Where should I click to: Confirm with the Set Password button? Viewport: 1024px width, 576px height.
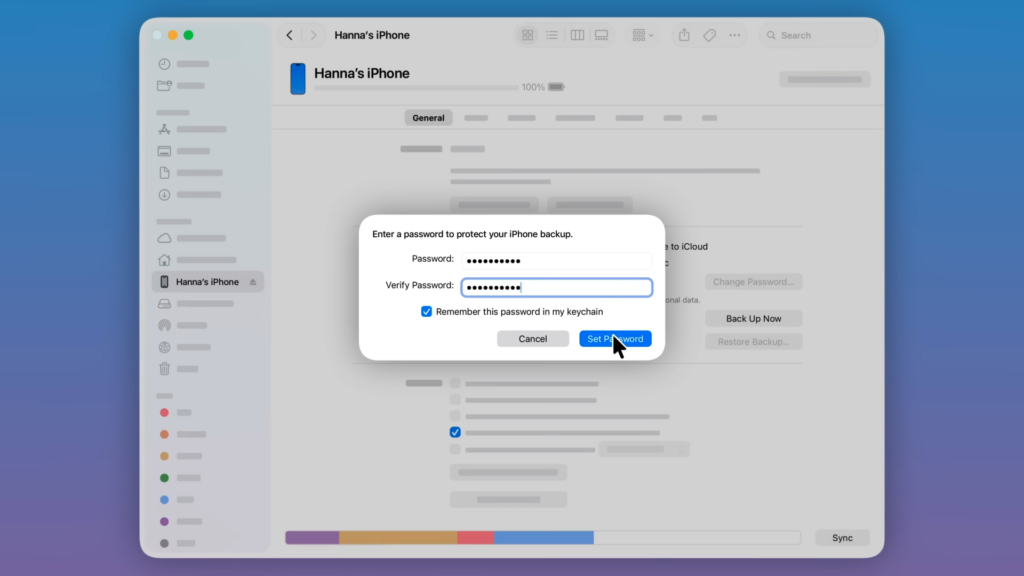(615, 338)
